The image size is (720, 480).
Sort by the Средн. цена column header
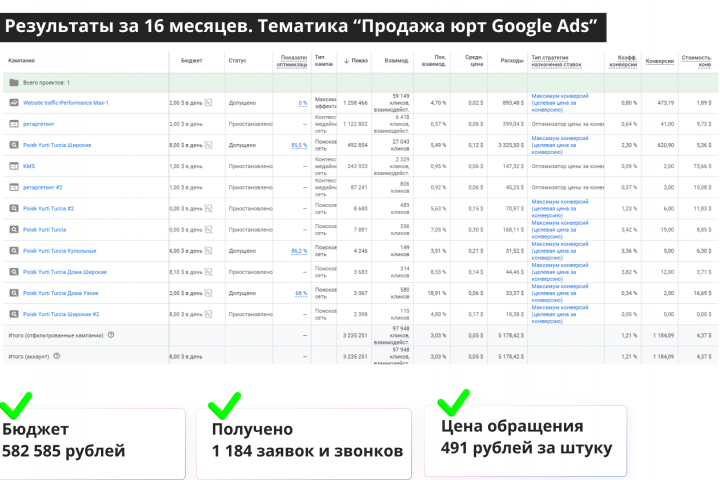point(474,61)
